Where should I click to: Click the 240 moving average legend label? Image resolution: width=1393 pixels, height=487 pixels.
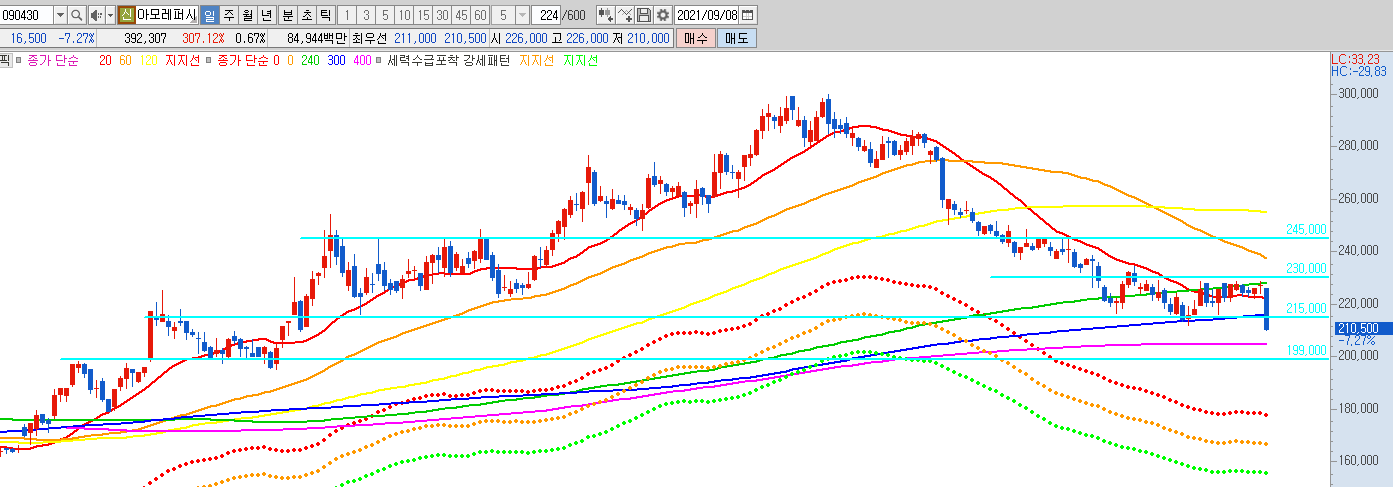click(309, 60)
